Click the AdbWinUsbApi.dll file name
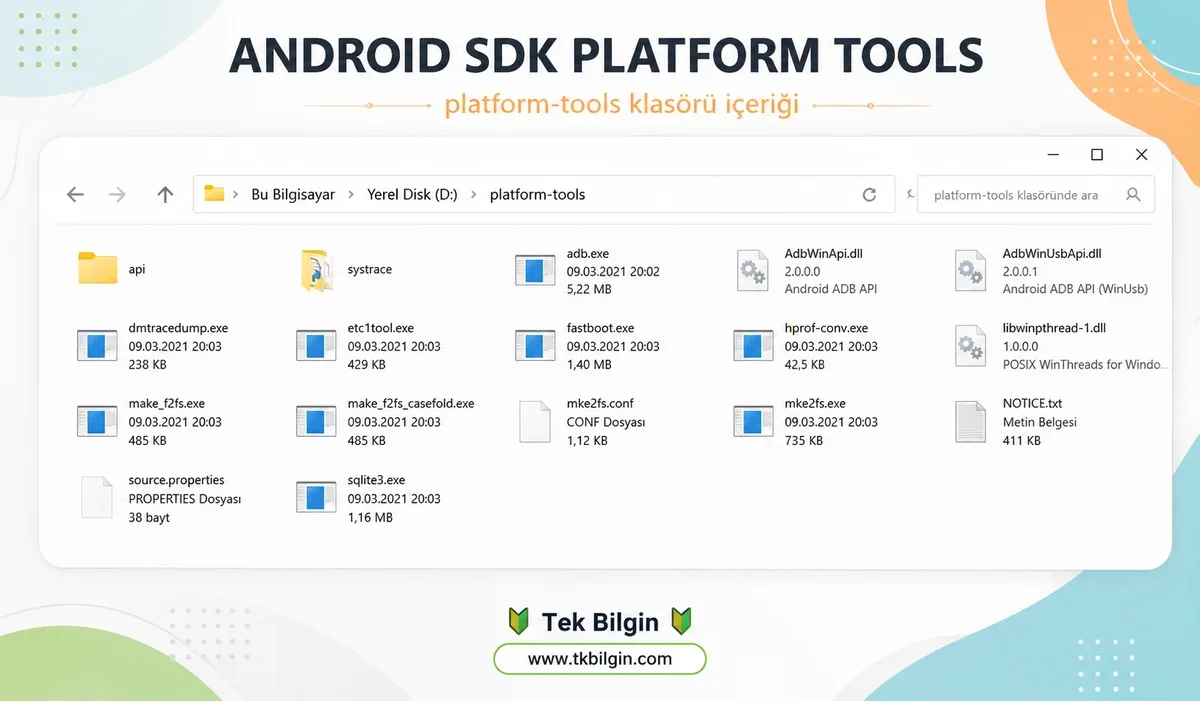 pyautogui.click(x=1052, y=254)
